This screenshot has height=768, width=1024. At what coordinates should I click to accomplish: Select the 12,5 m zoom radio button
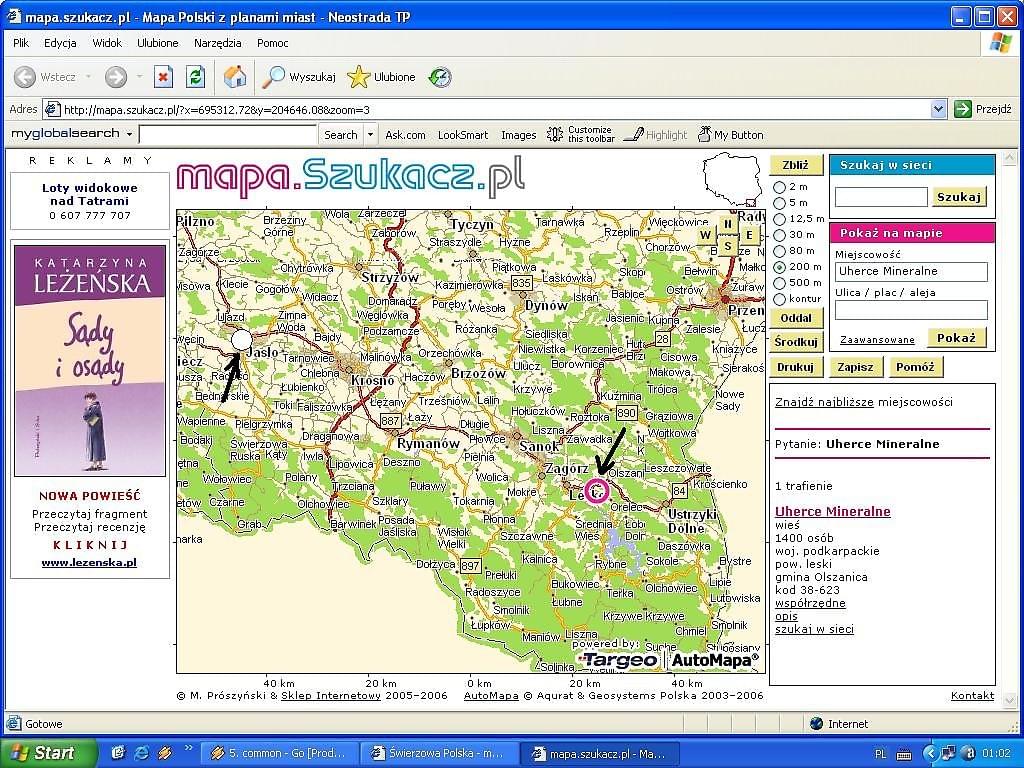point(779,219)
